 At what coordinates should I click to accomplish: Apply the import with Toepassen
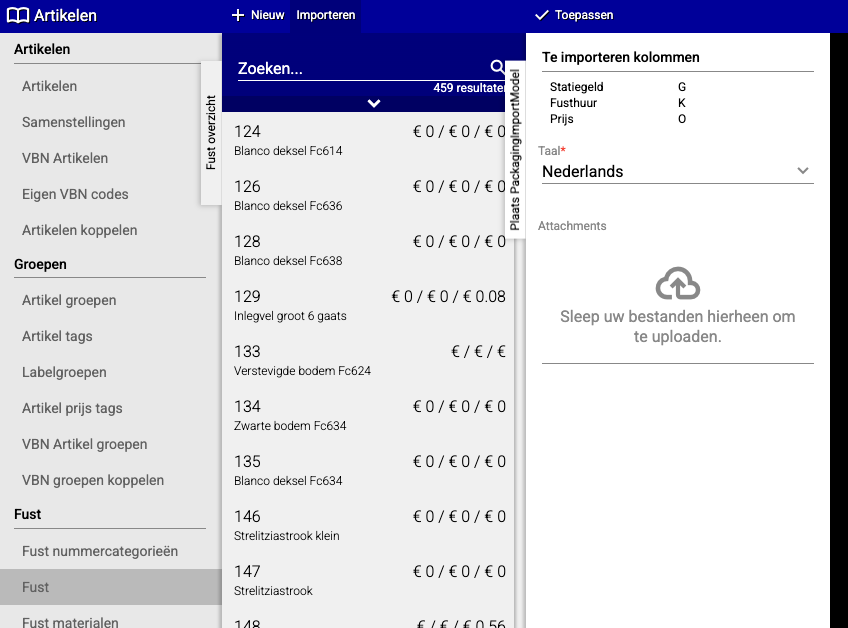coord(574,15)
